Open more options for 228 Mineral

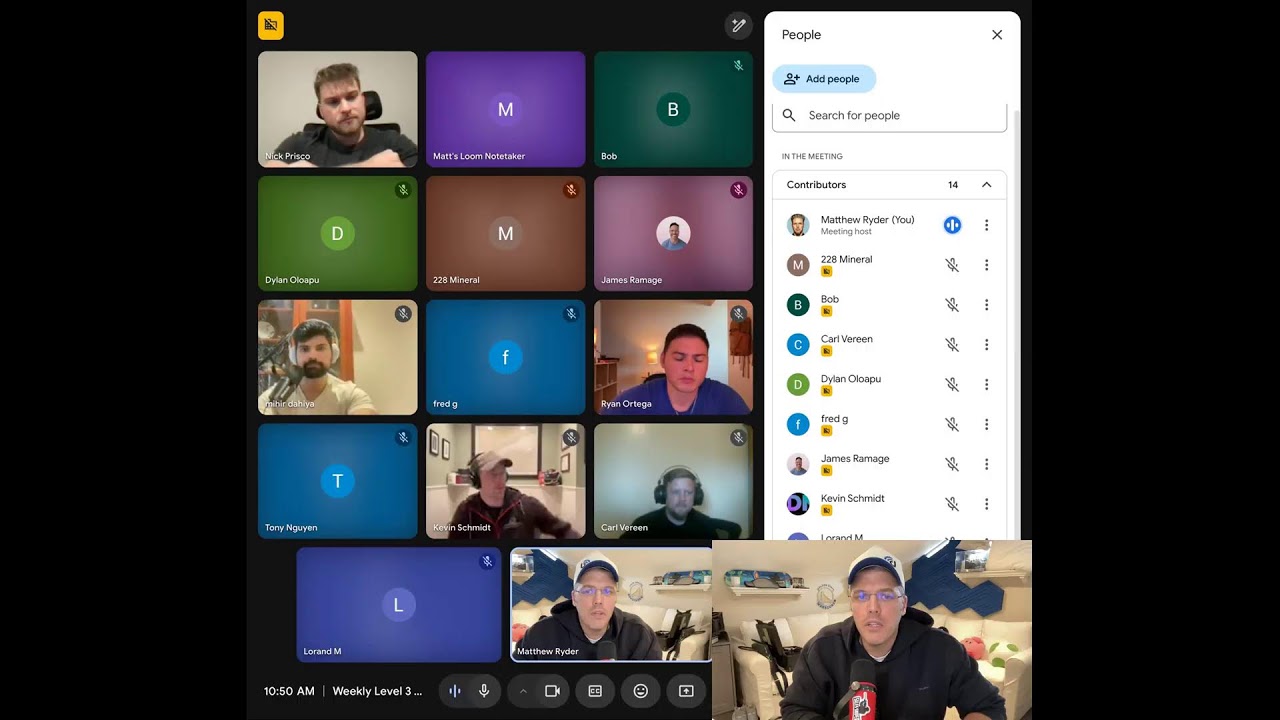[x=986, y=265]
